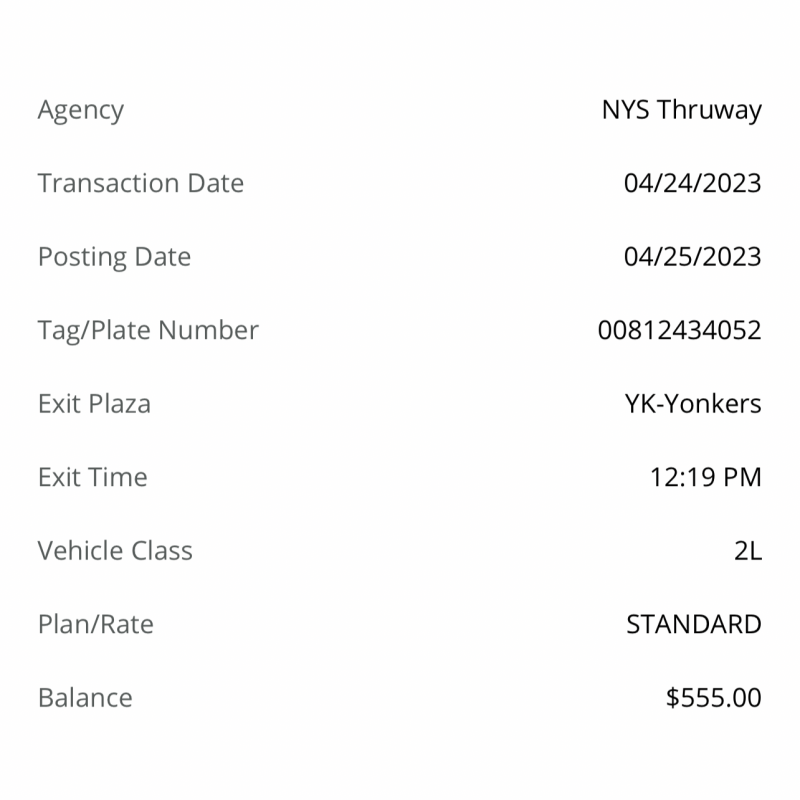Click the Agency label
800x800 pixels.
(x=81, y=111)
